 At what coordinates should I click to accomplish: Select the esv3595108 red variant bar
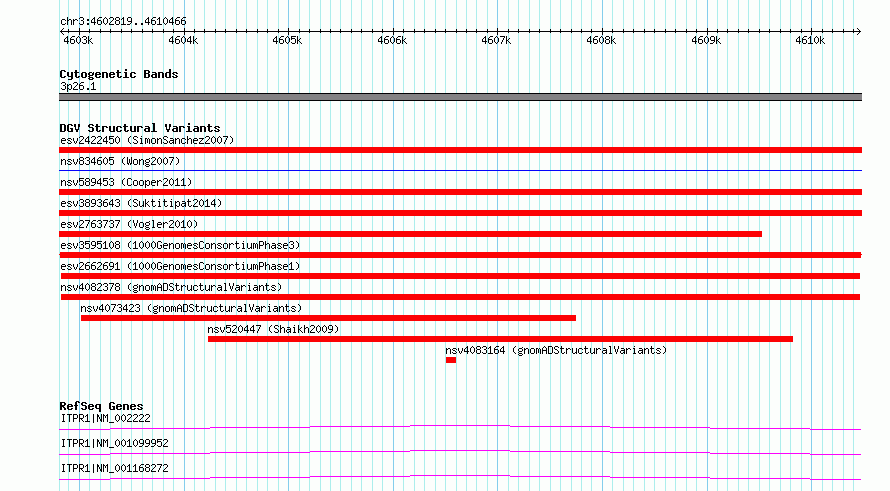click(x=460, y=255)
